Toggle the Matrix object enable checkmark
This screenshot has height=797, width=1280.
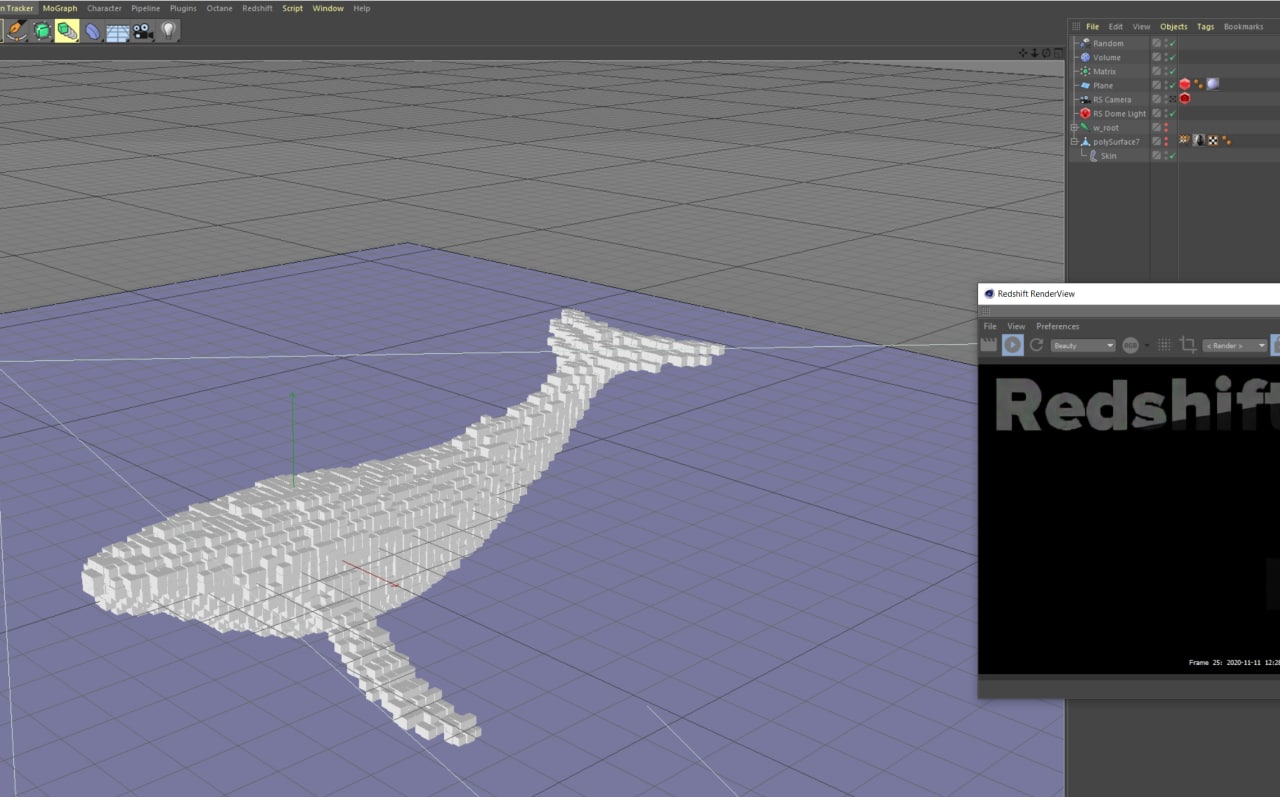tap(1172, 71)
